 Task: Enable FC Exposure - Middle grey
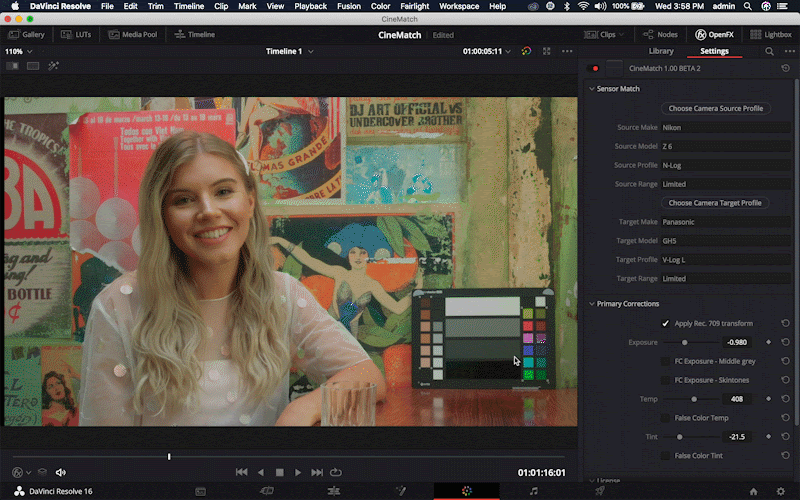point(666,361)
